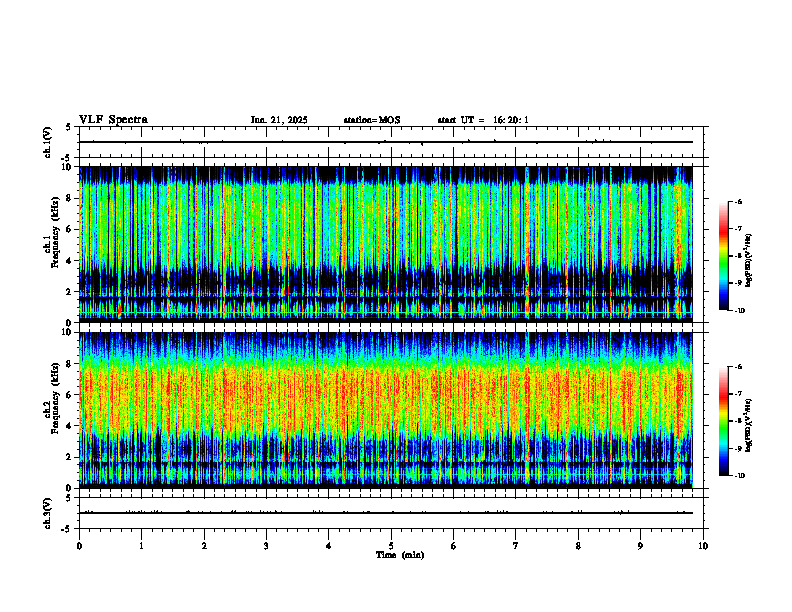Click the "Time (min)" x-axis label

point(400,555)
